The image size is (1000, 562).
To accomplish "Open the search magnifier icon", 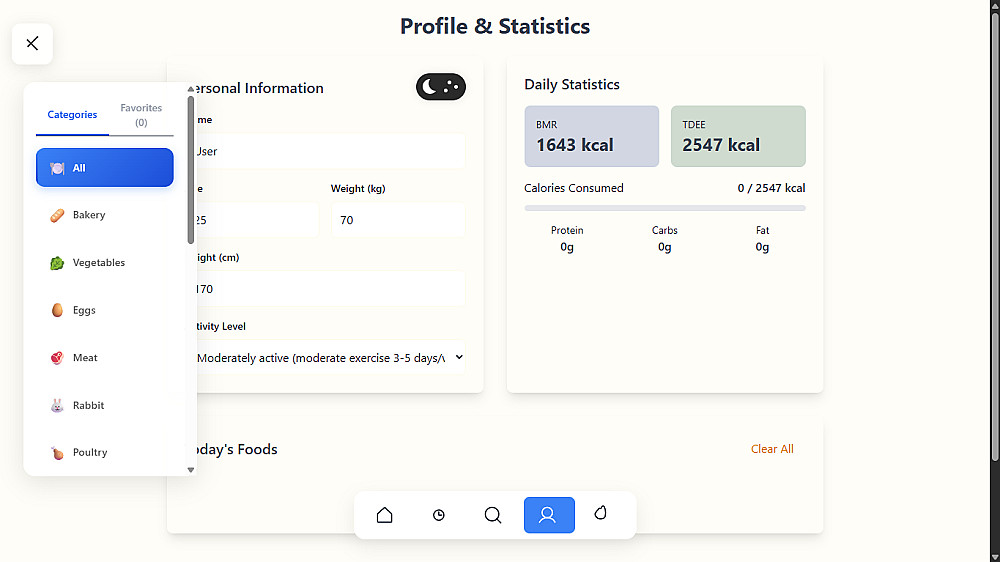I will point(493,515).
